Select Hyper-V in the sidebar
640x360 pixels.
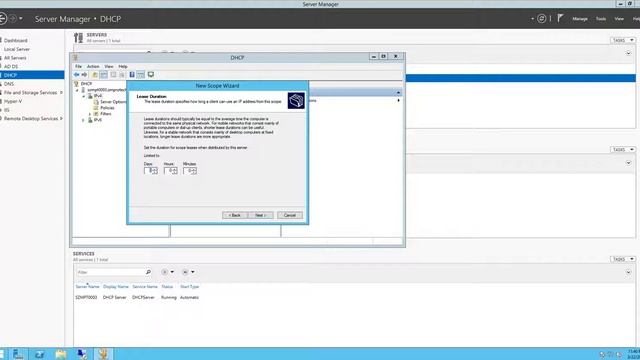pos(13,101)
